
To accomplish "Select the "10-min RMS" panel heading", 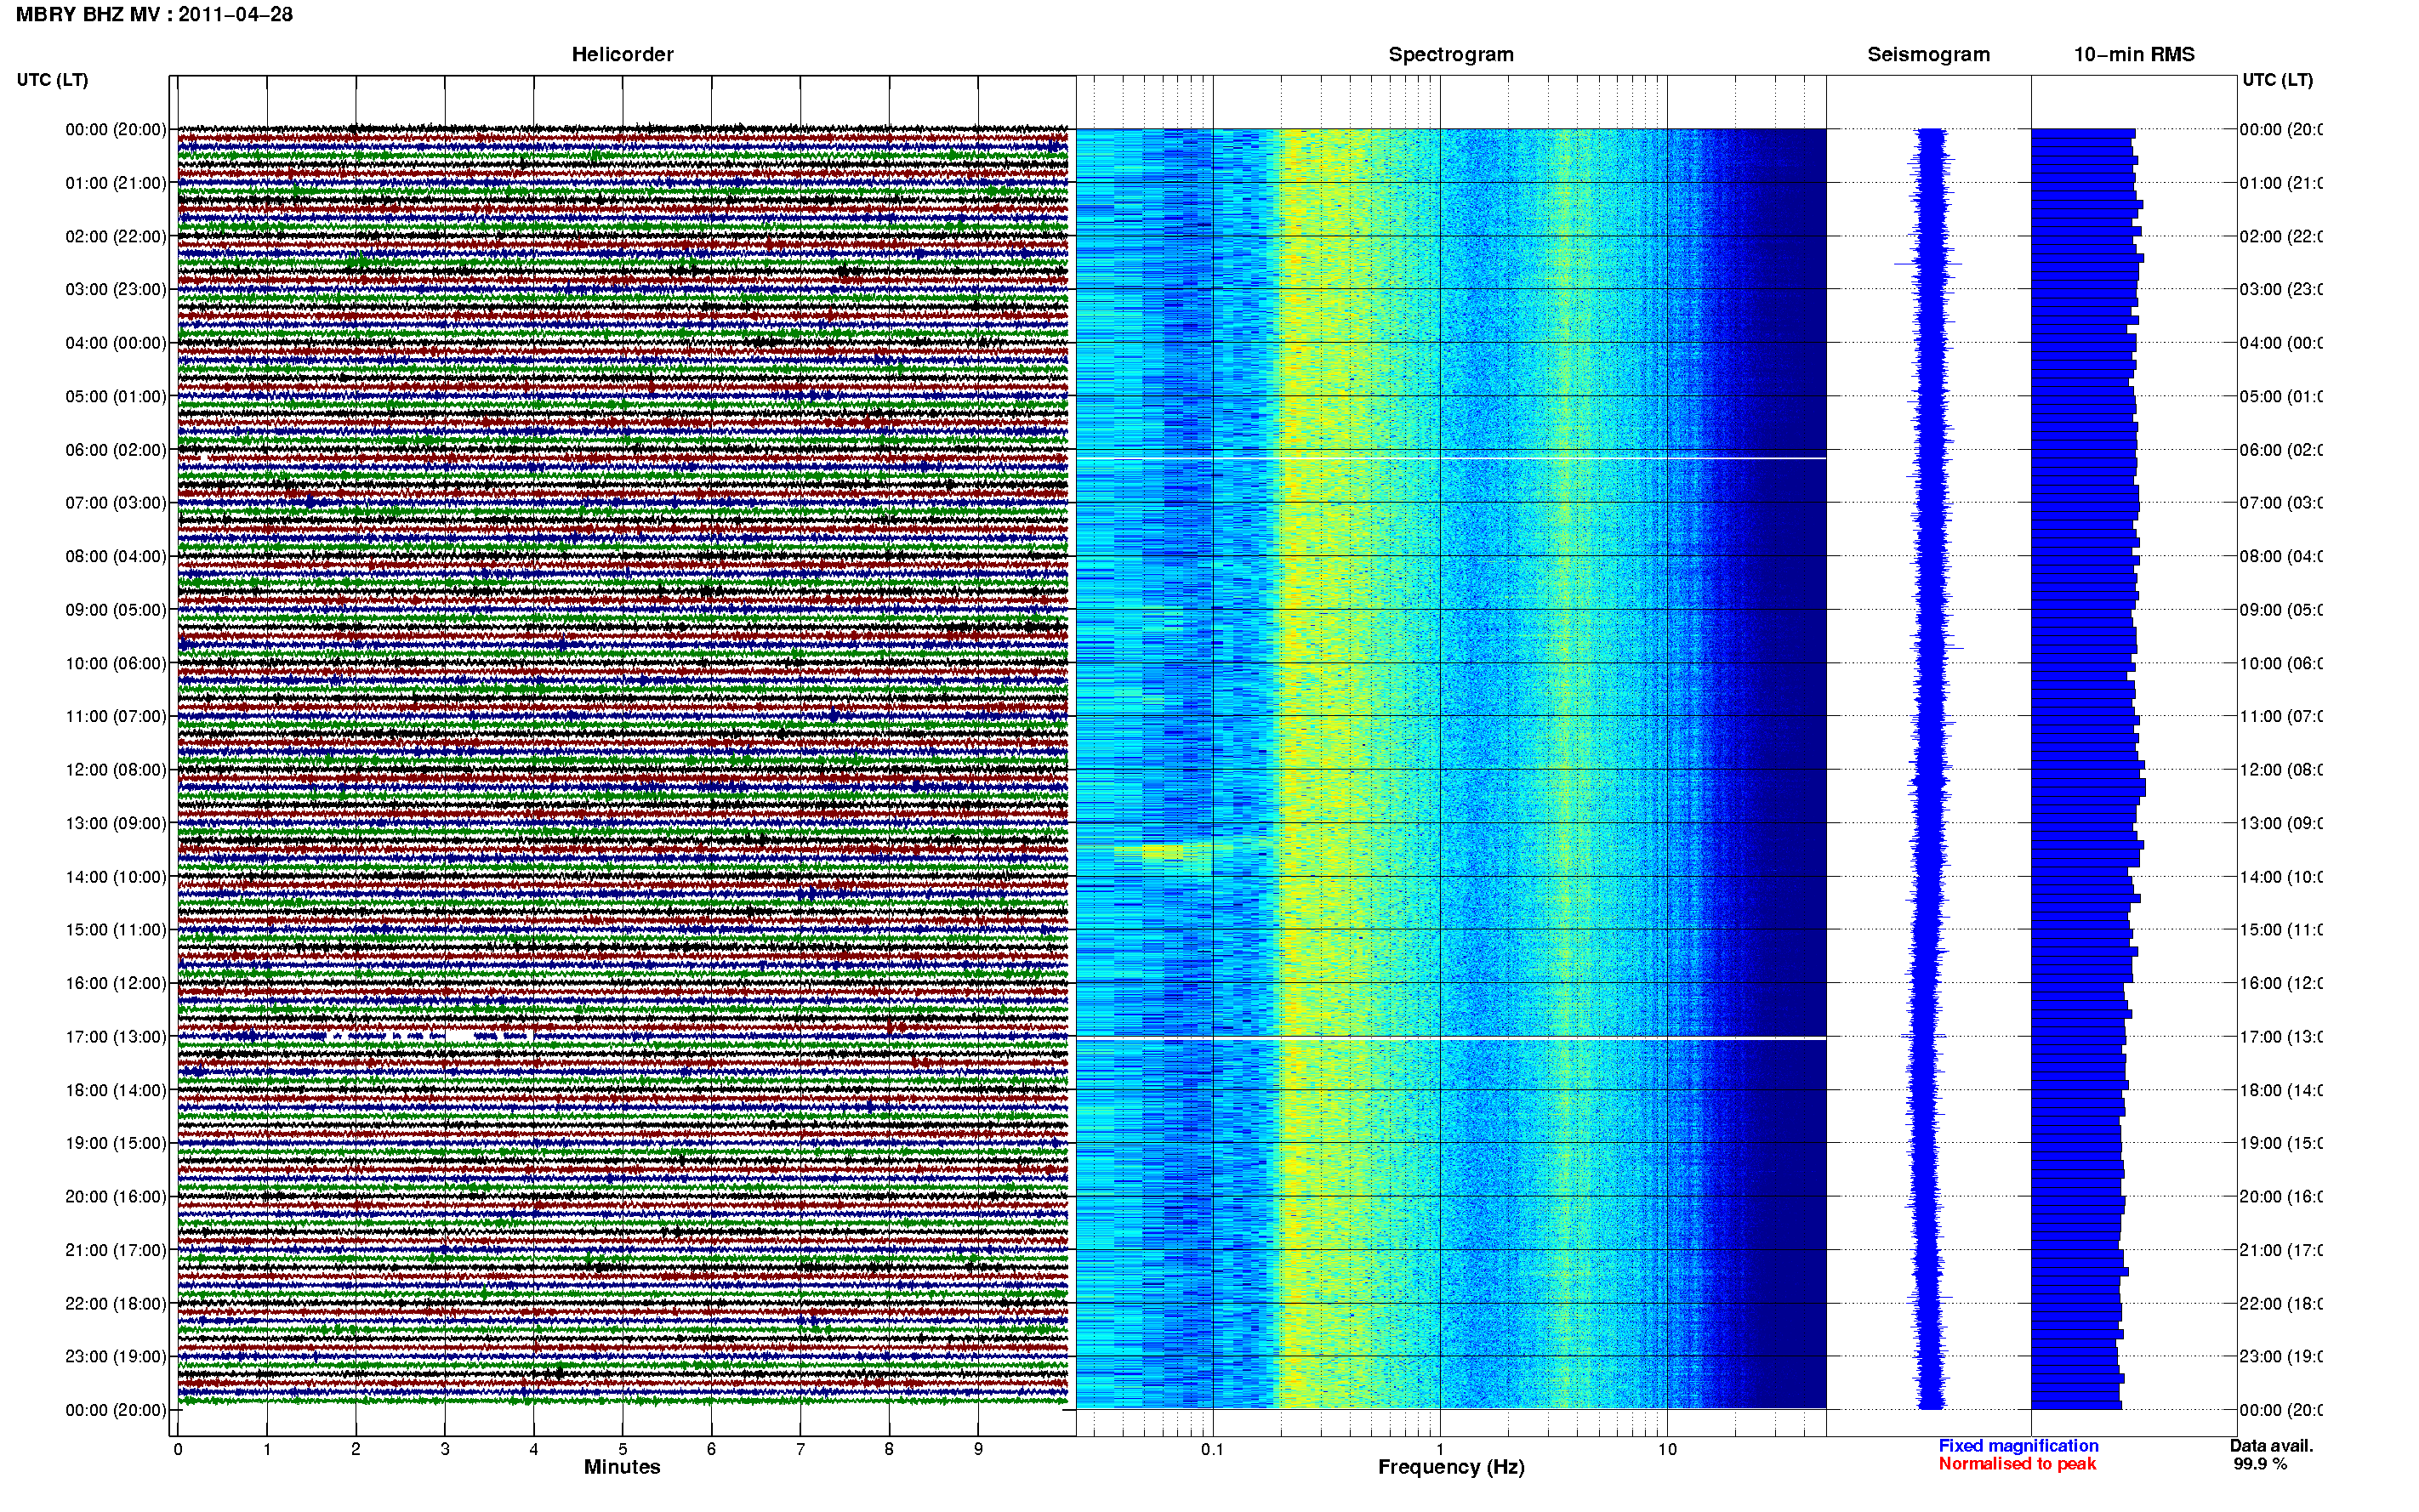I will tap(2134, 55).
